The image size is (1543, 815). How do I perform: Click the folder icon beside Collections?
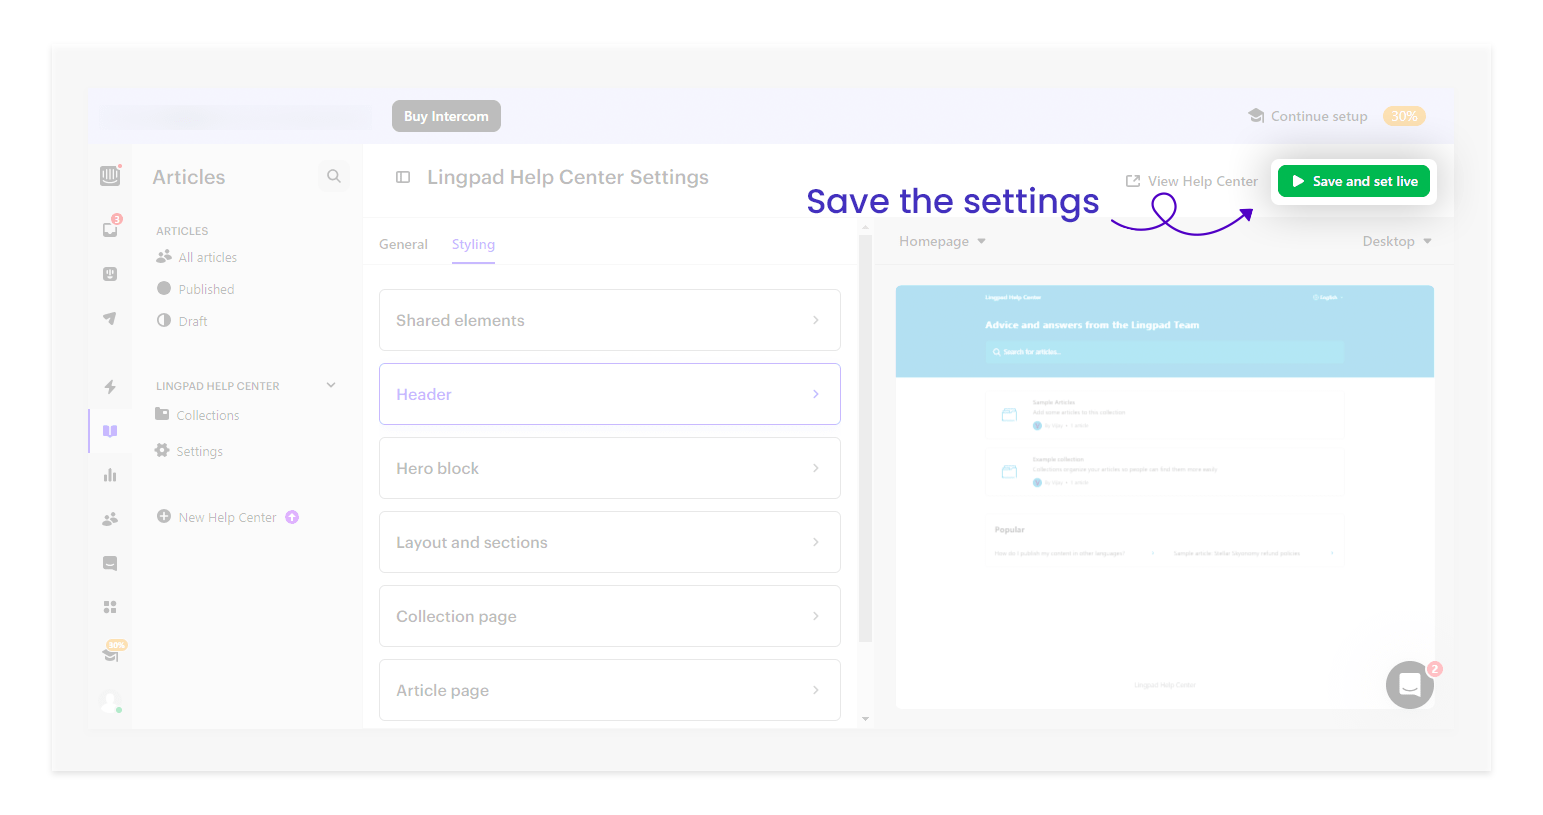[x=162, y=414]
